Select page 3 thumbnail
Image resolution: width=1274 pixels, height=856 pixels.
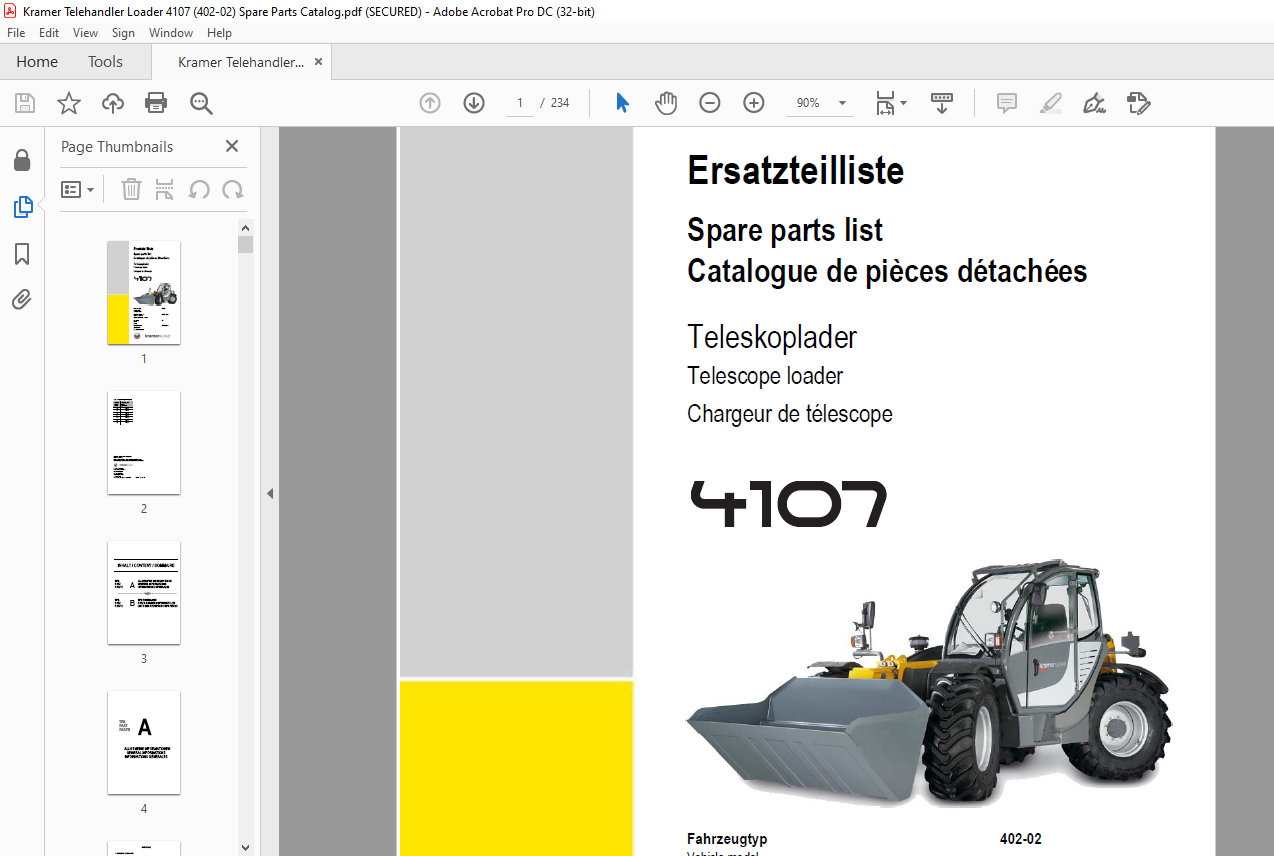pos(144,592)
